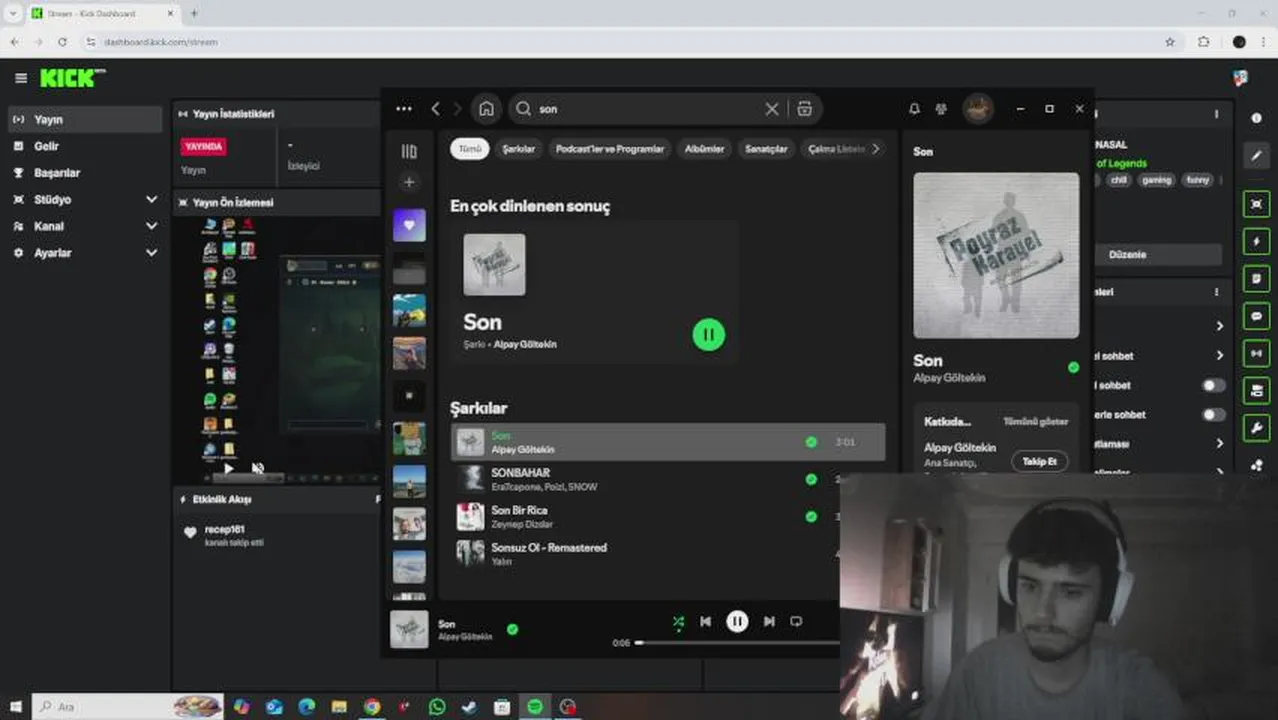This screenshot has height=720, width=1278.
Task: Open the first chevron row in Kick chat settings
Action: point(1219,326)
